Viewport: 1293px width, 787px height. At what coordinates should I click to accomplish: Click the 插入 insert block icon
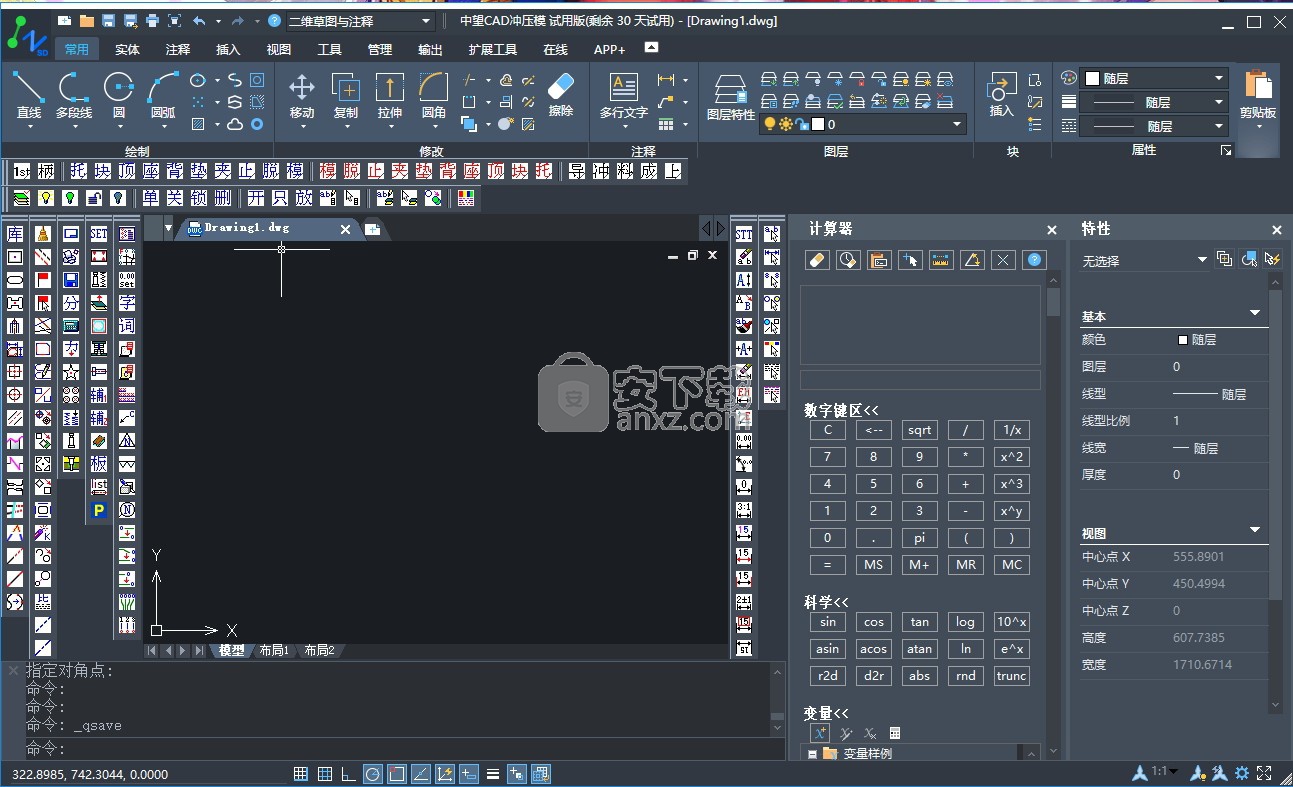point(1001,96)
